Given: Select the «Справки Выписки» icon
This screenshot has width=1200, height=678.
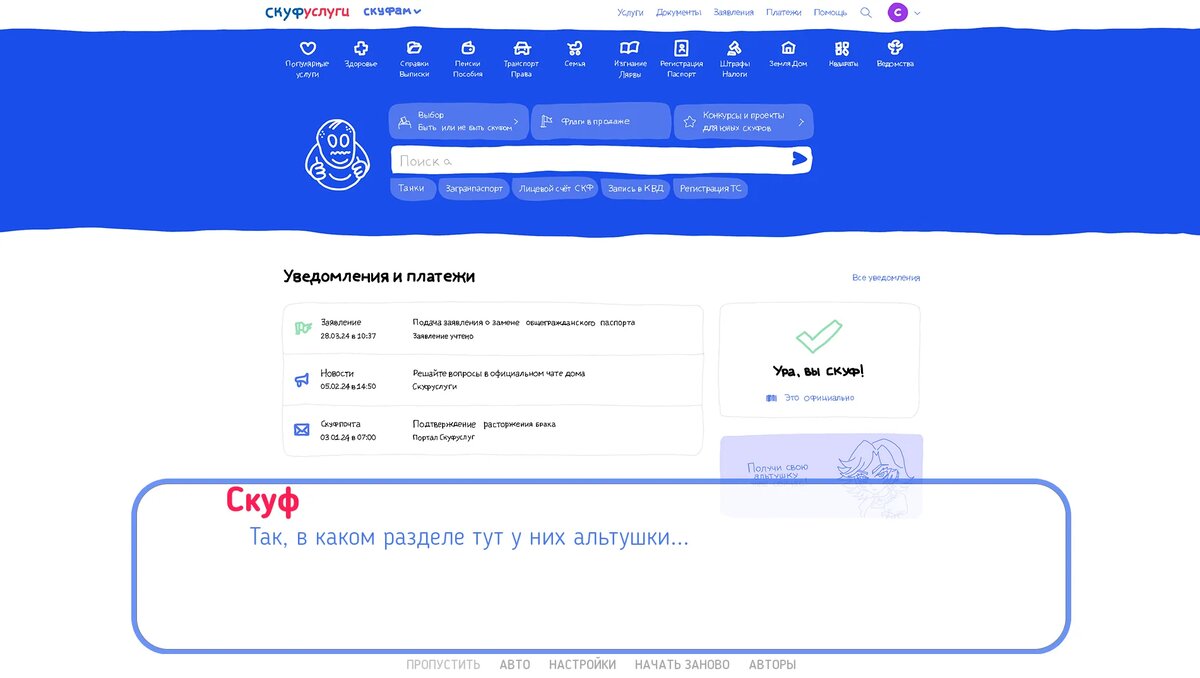Looking at the screenshot, I should tap(414, 55).
